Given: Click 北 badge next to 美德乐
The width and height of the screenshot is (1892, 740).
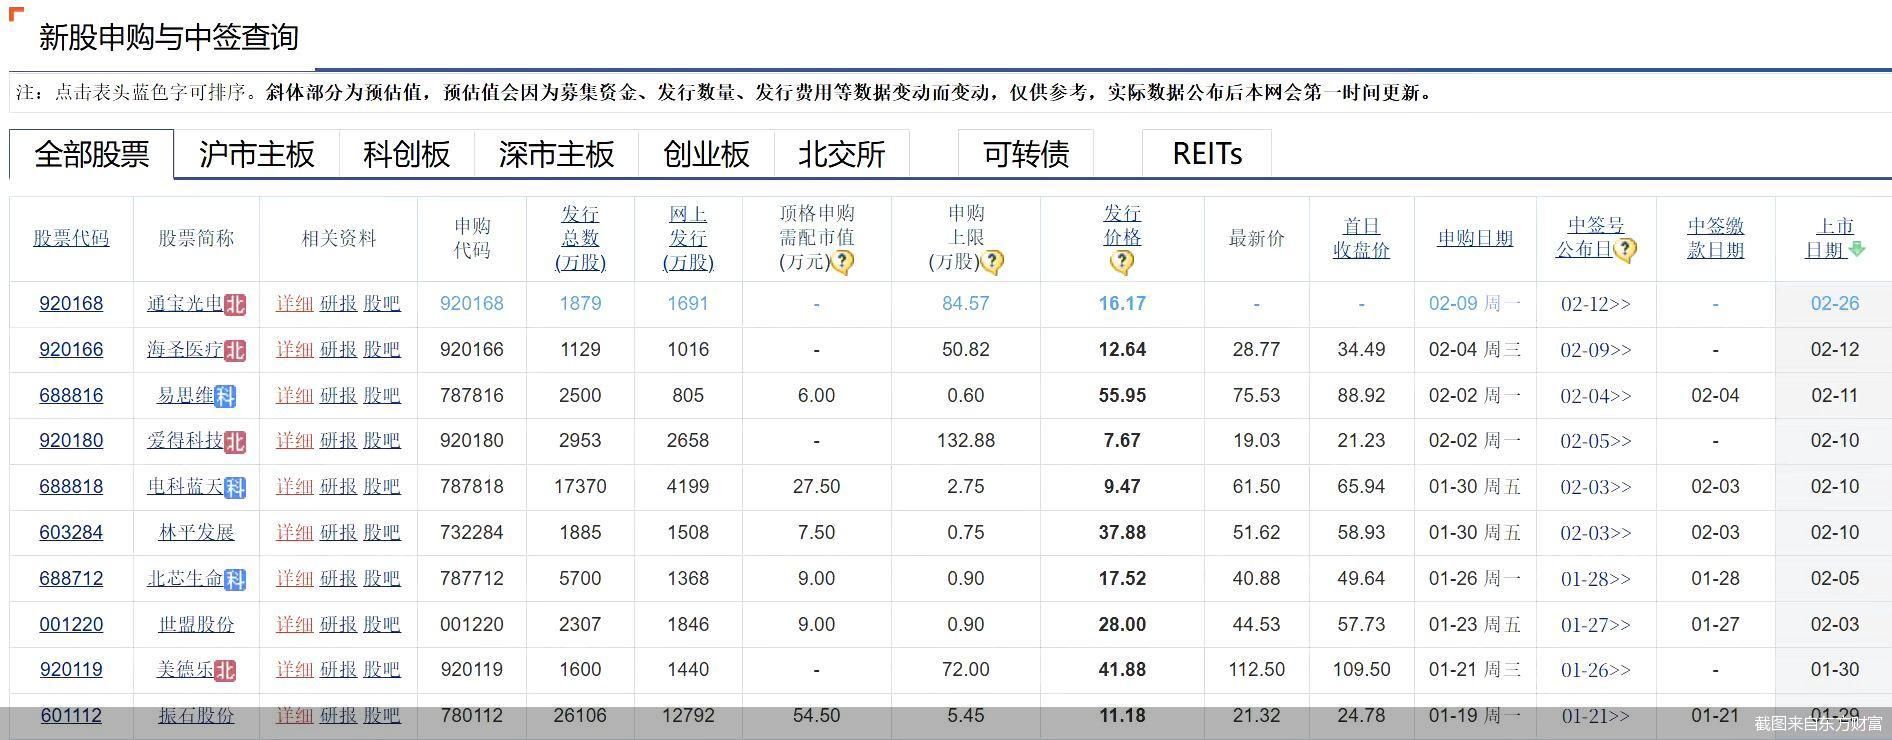Looking at the screenshot, I should point(225,670).
